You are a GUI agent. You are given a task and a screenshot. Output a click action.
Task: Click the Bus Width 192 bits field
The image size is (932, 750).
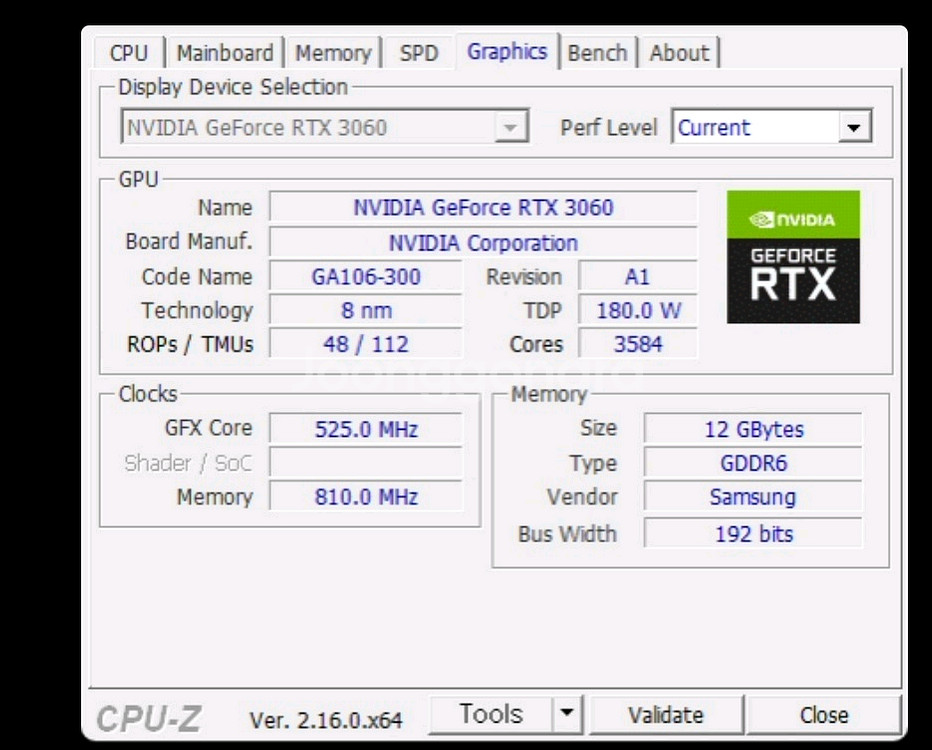(x=753, y=534)
